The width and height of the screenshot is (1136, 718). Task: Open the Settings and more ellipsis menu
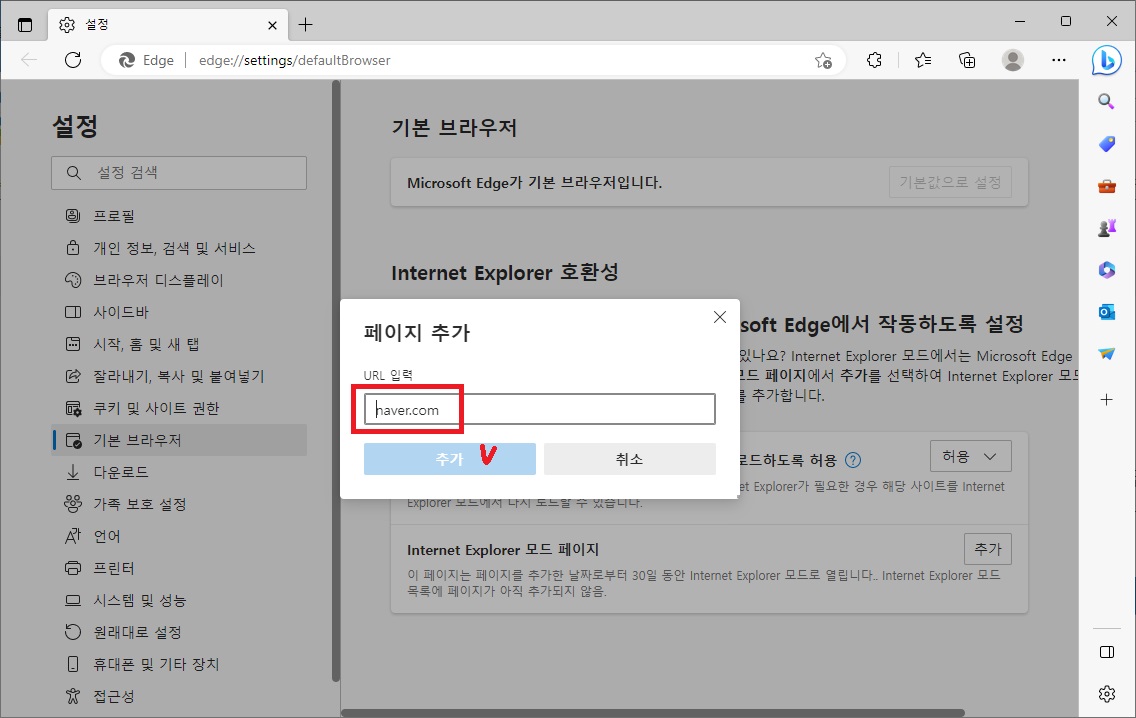1058,60
